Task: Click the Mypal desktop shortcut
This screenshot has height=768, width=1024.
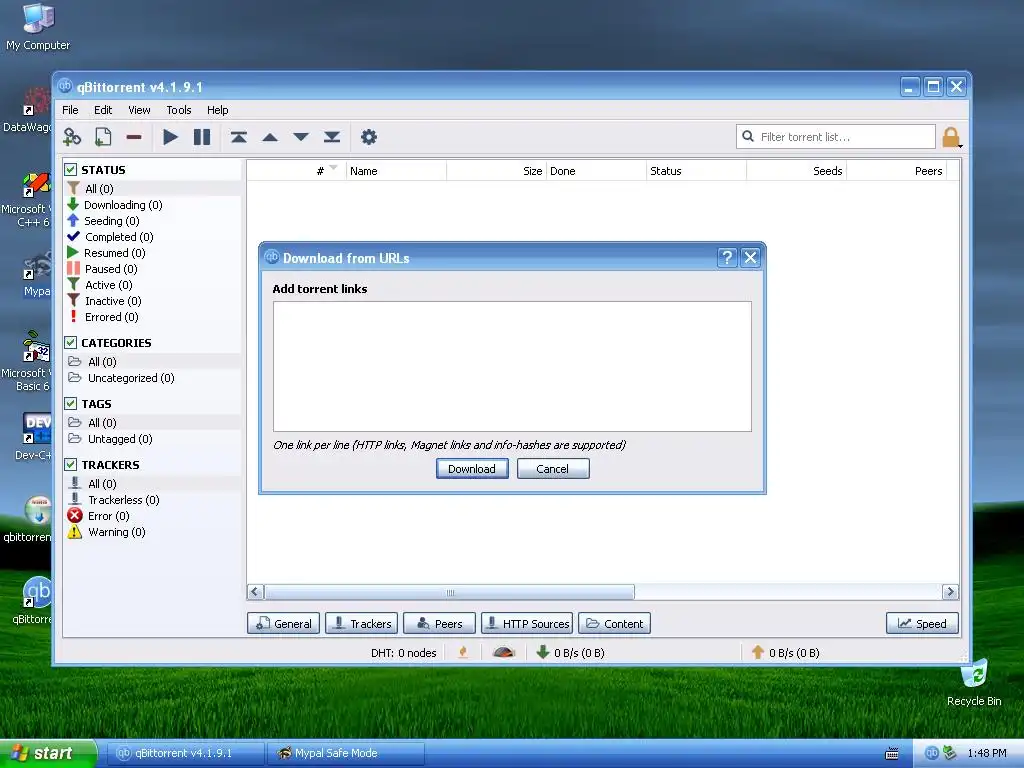Action: coord(36,274)
